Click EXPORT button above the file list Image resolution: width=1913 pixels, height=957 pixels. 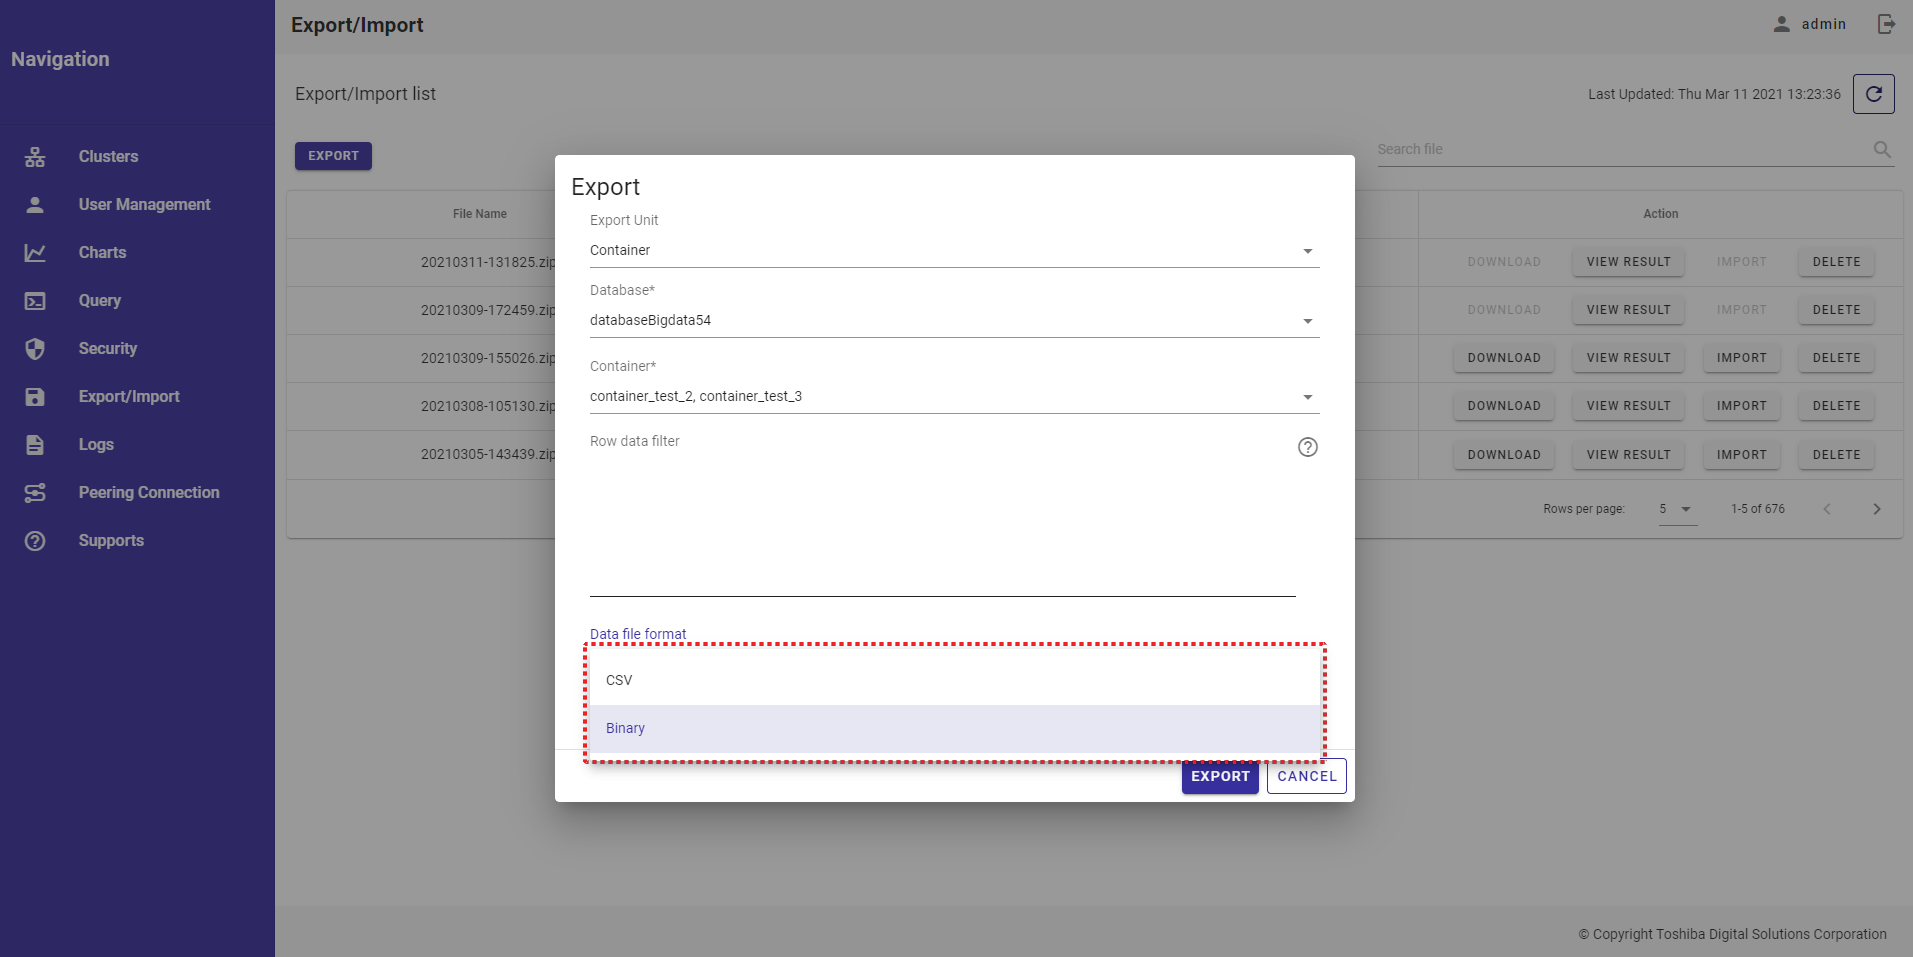tap(333, 156)
